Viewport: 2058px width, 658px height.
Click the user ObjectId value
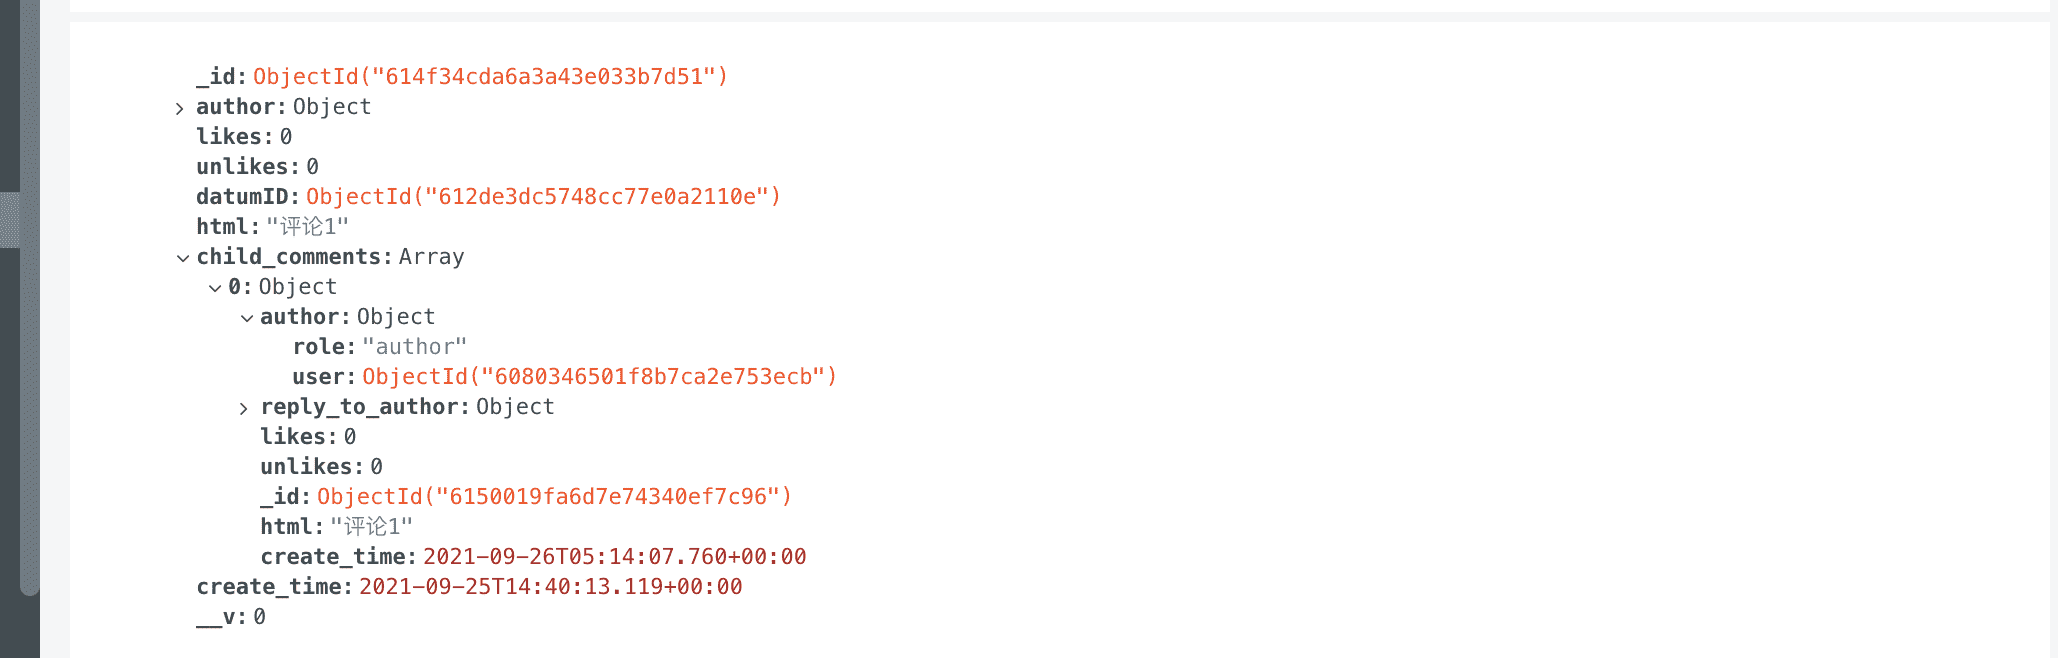[599, 377]
